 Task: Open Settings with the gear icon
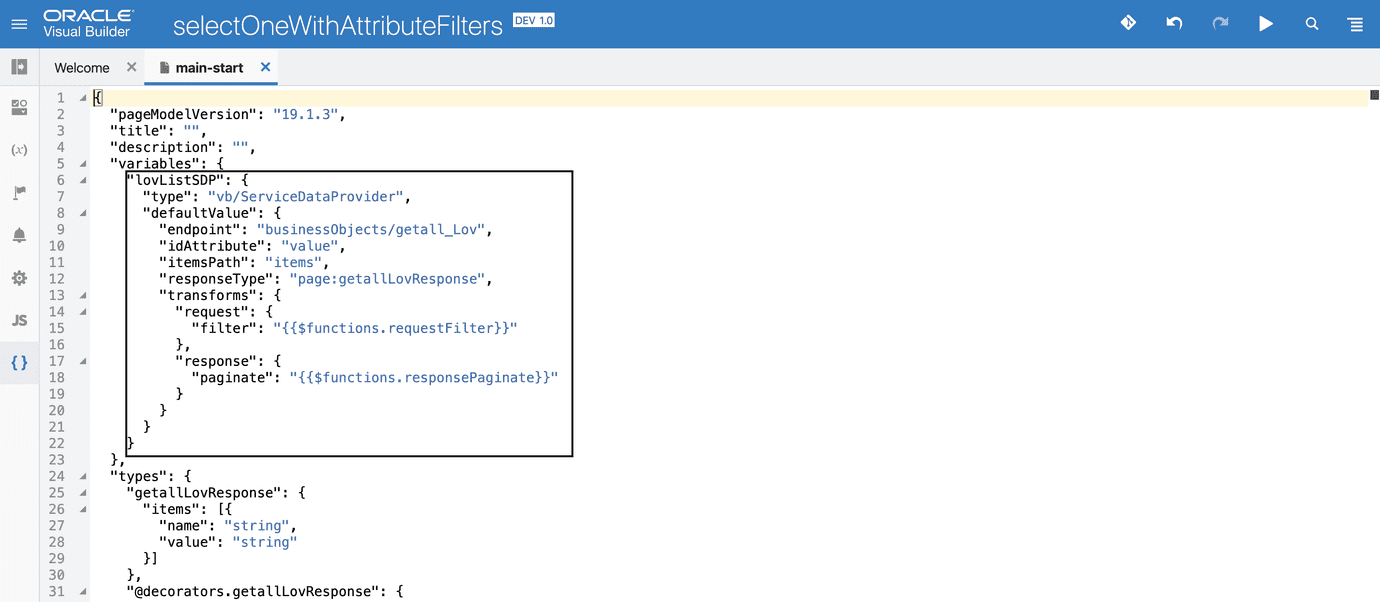point(18,279)
